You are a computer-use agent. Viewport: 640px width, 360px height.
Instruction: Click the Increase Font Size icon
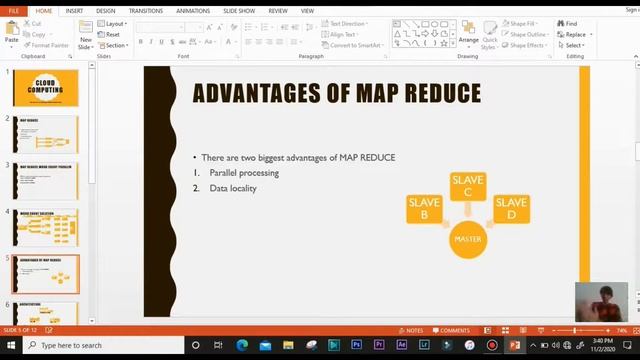click(209, 27)
